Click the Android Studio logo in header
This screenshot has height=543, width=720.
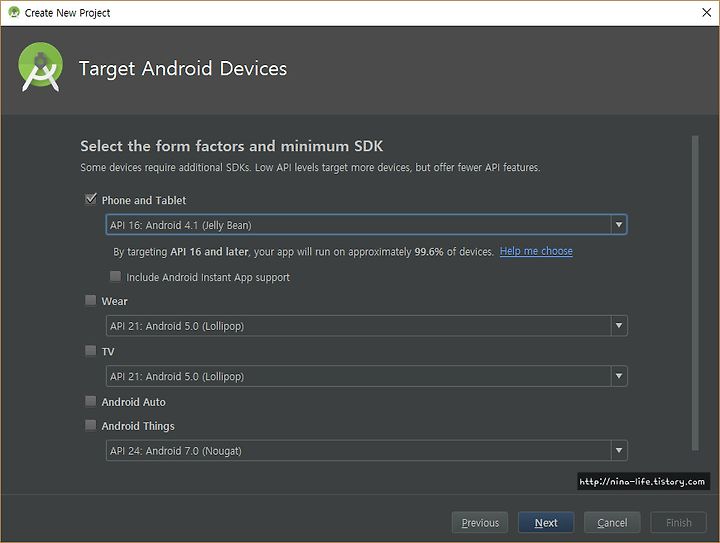40,67
